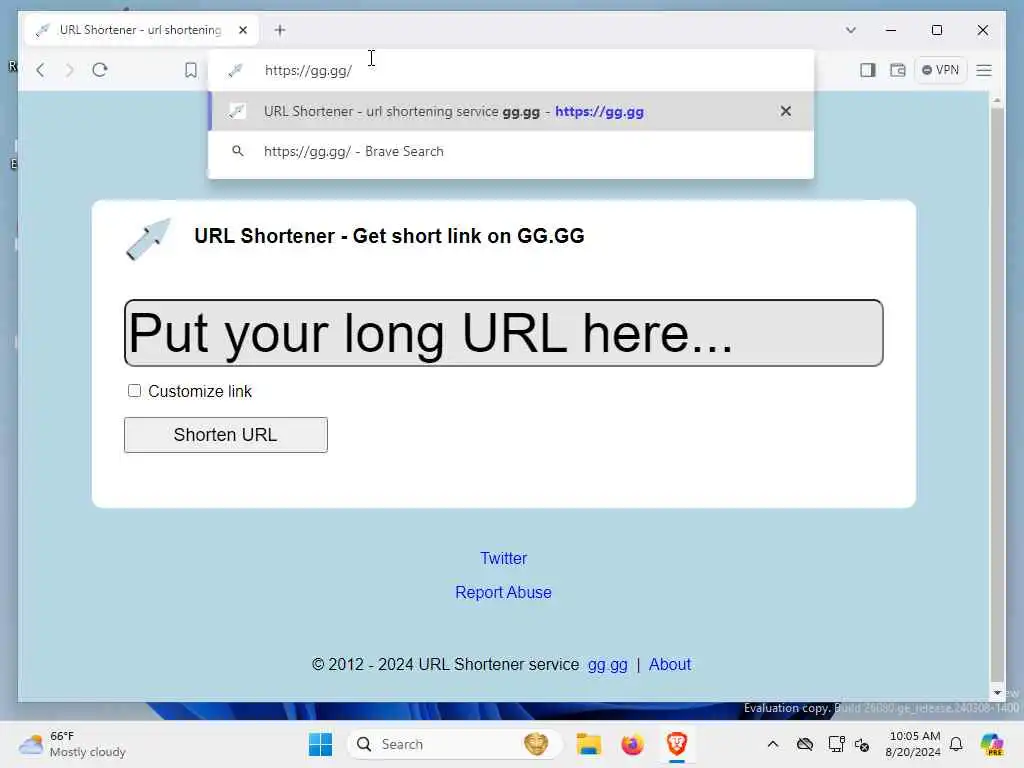Maximize the Brave window

coord(936,30)
